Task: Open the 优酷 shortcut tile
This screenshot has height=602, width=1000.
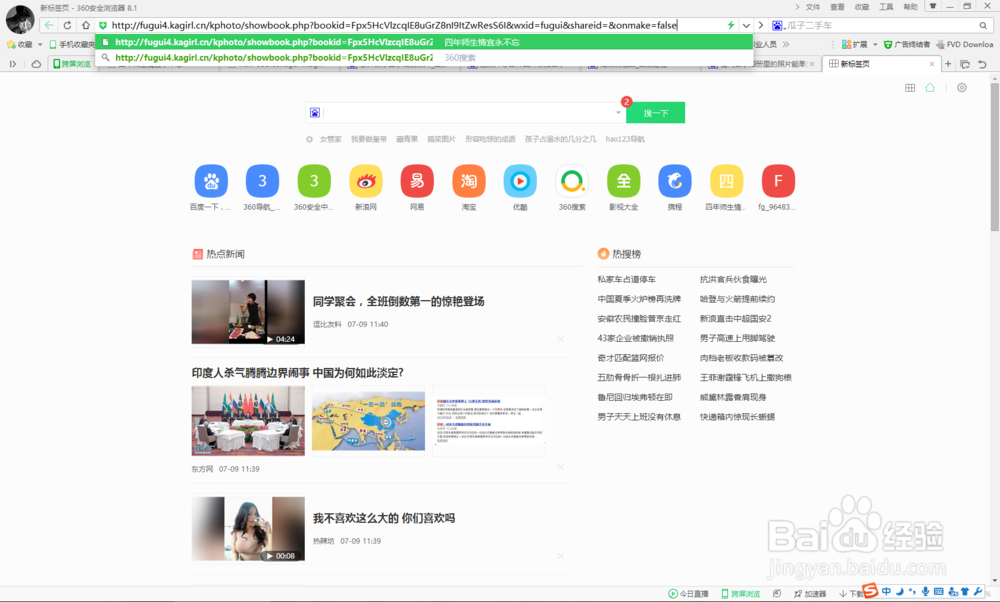Action: [520, 187]
